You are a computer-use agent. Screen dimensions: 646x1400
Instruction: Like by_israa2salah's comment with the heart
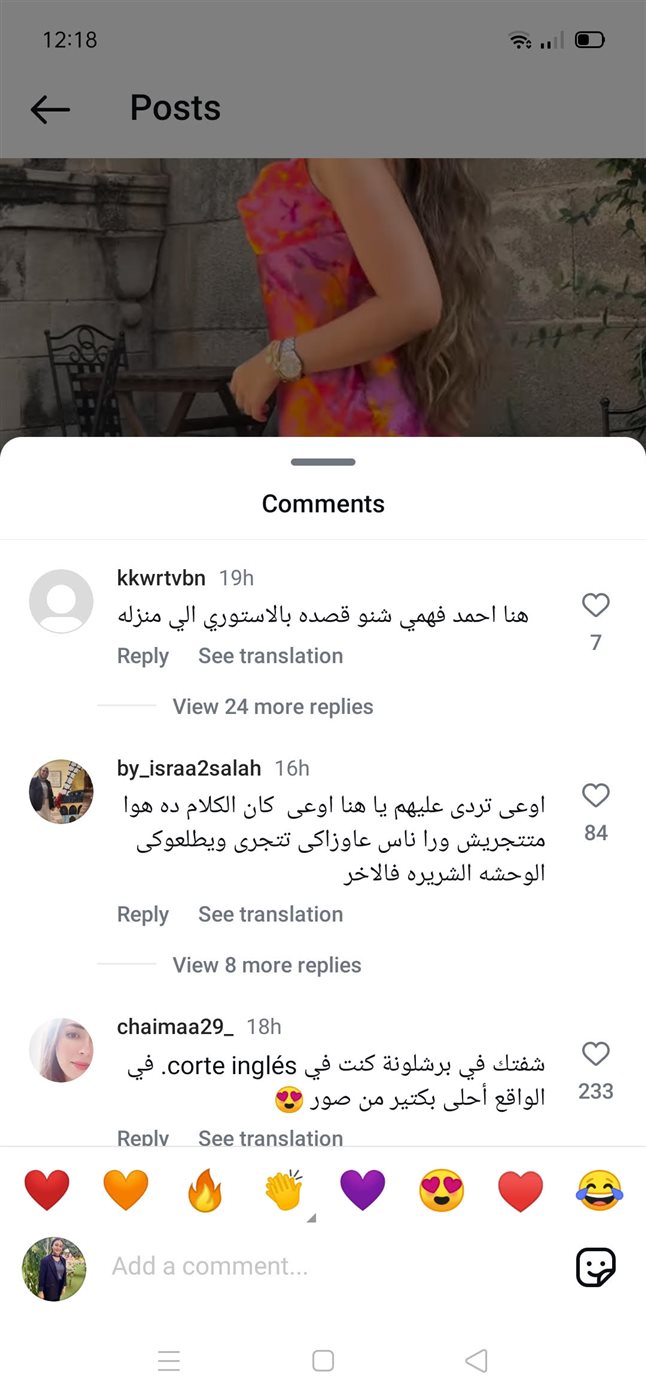[596, 796]
